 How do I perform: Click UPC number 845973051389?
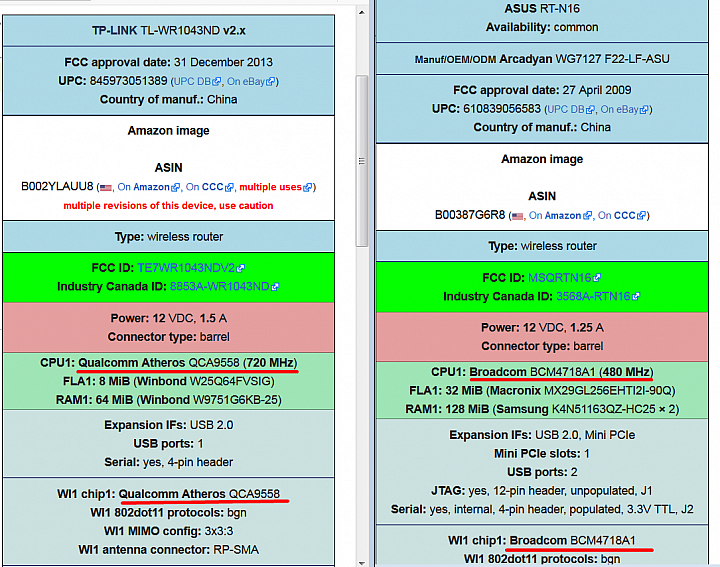click(x=128, y=81)
